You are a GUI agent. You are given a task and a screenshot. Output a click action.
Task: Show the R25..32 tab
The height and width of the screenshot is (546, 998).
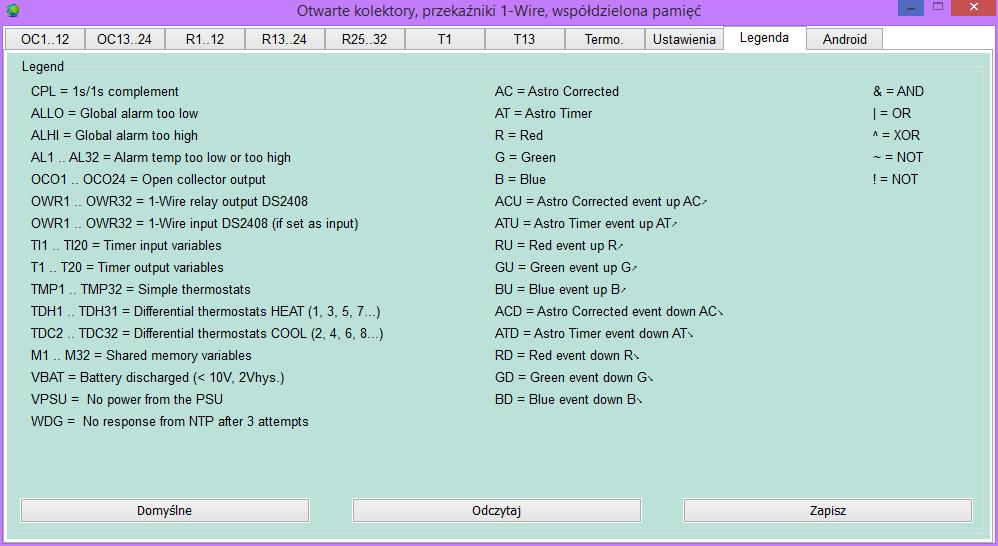pyautogui.click(x=364, y=39)
